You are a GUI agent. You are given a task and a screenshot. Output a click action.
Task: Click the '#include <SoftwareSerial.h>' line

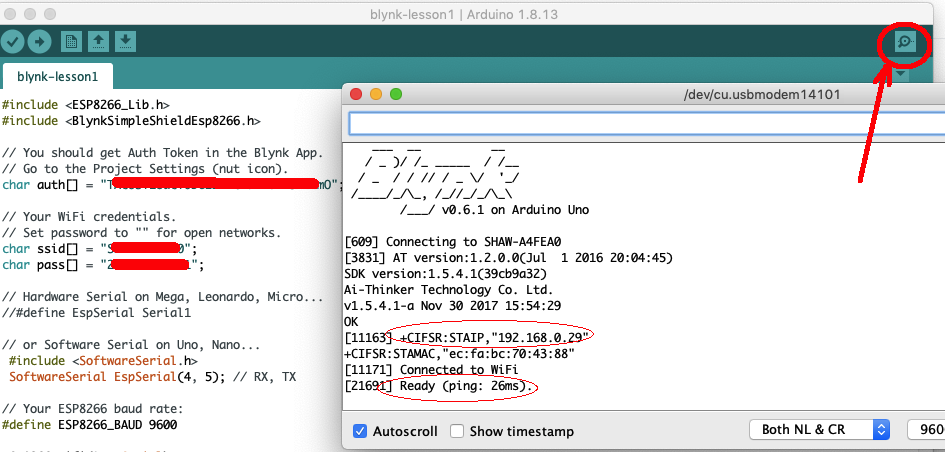pyautogui.click(x=104, y=360)
